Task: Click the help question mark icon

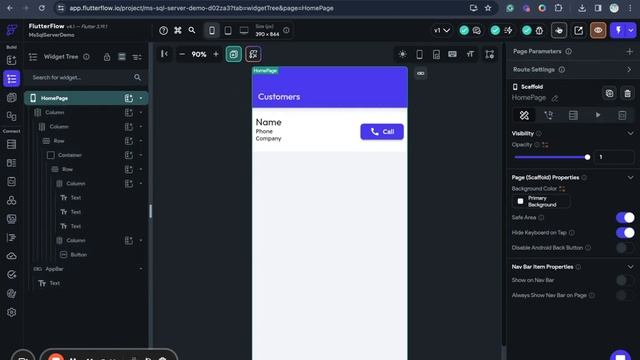Action: (x=163, y=31)
